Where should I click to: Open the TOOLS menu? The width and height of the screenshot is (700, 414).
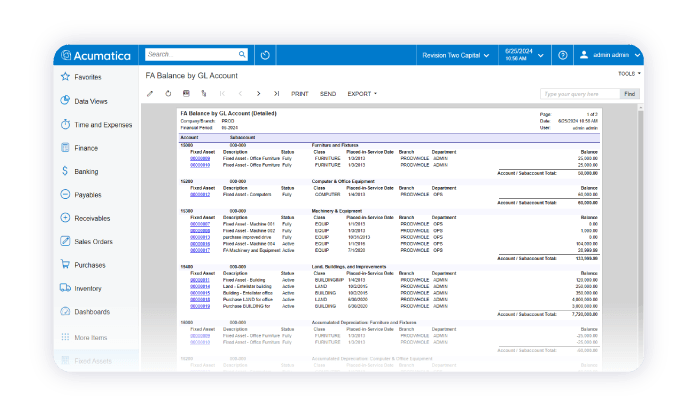(629, 74)
